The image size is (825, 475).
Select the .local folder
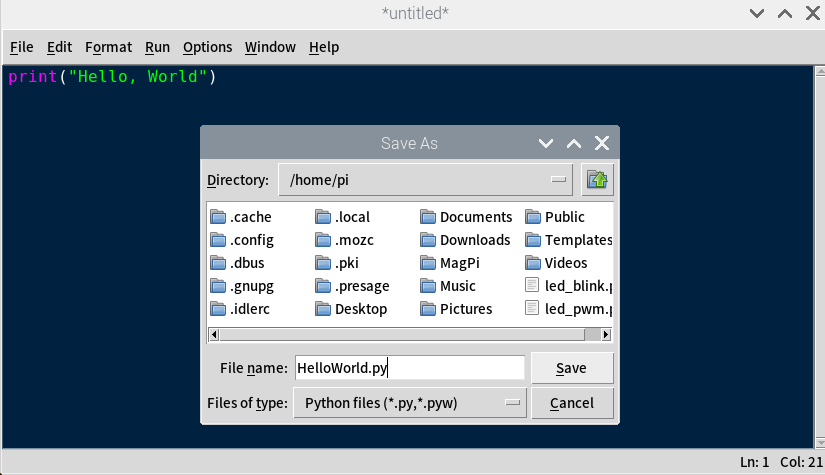(x=343, y=217)
